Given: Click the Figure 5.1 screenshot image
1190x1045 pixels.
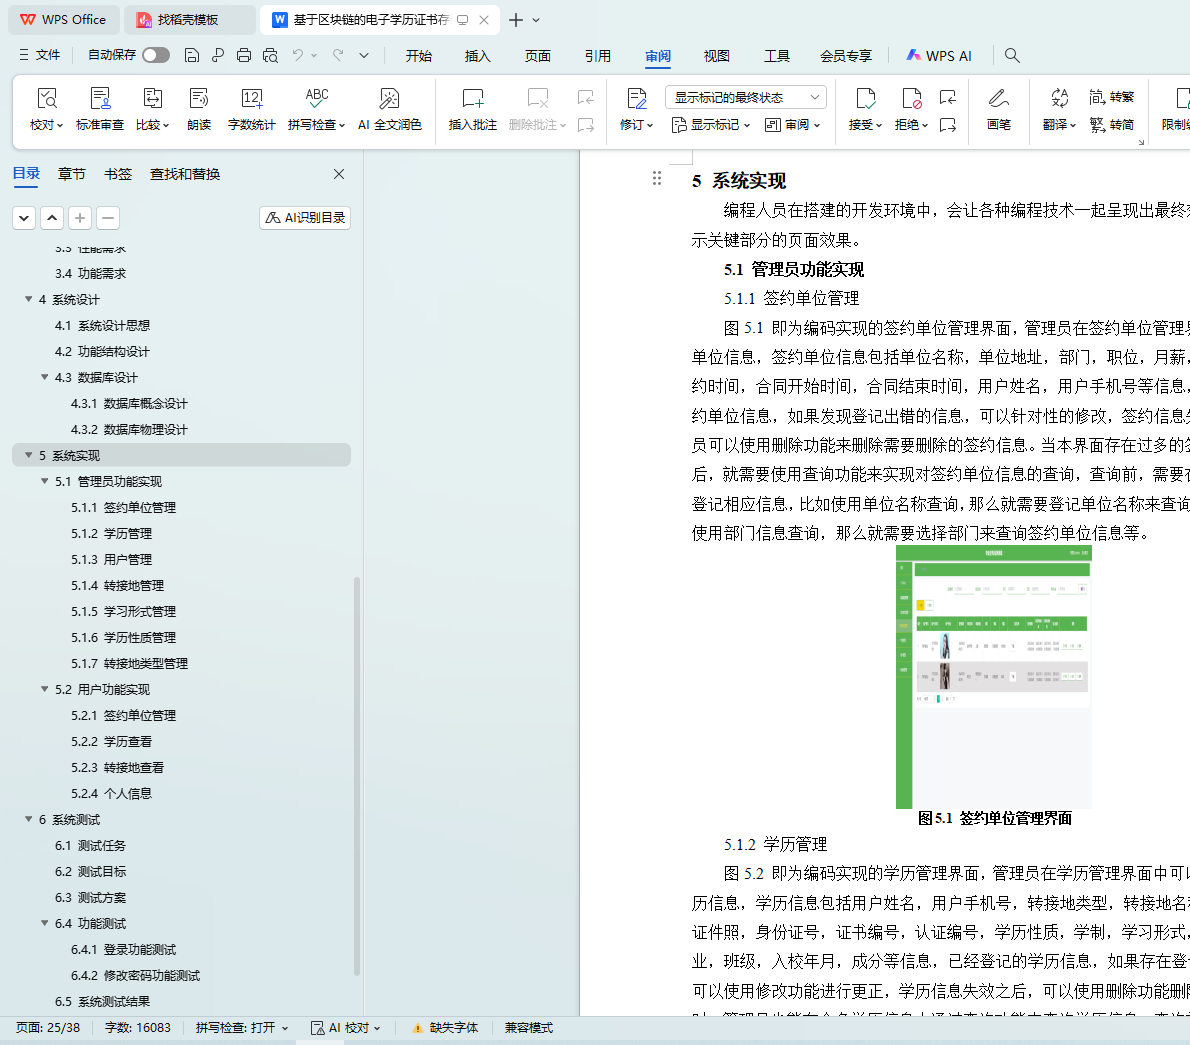Looking at the screenshot, I should click(x=993, y=676).
